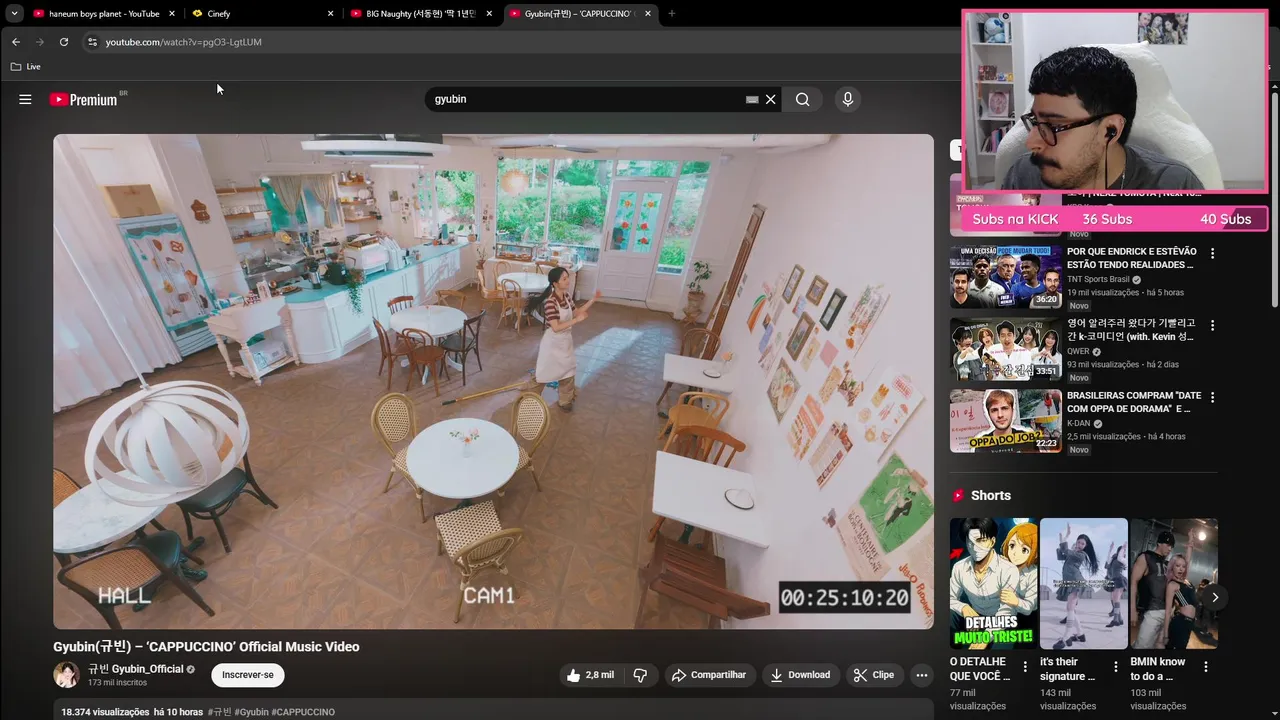Open options menu for K-DAN video

pyautogui.click(x=1212, y=397)
